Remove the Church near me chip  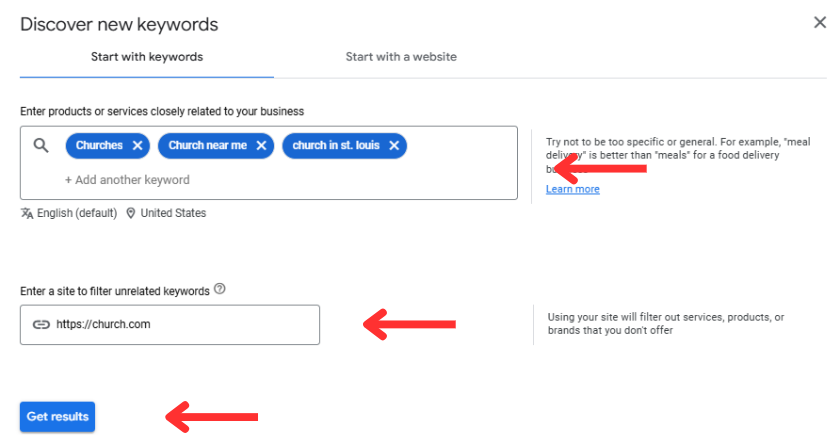pyautogui.click(x=261, y=146)
